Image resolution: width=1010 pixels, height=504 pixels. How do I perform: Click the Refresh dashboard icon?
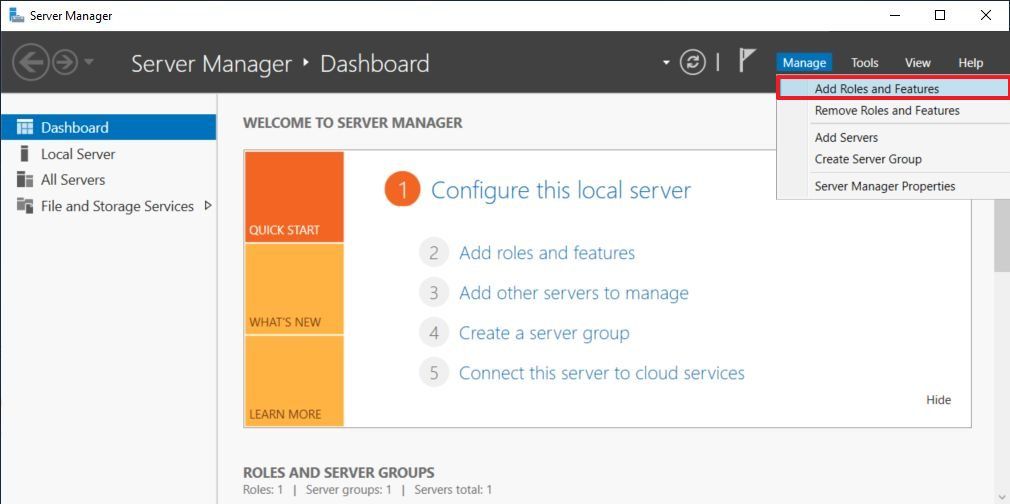tap(692, 63)
